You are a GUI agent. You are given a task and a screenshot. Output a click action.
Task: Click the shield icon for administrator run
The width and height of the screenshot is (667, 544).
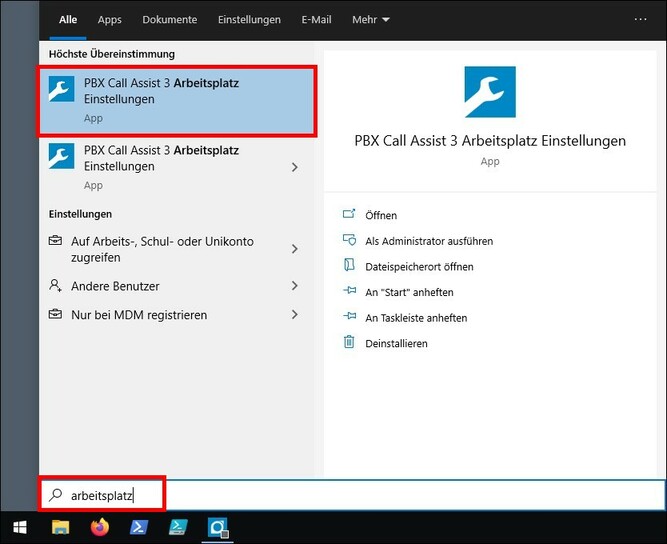[x=349, y=241]
